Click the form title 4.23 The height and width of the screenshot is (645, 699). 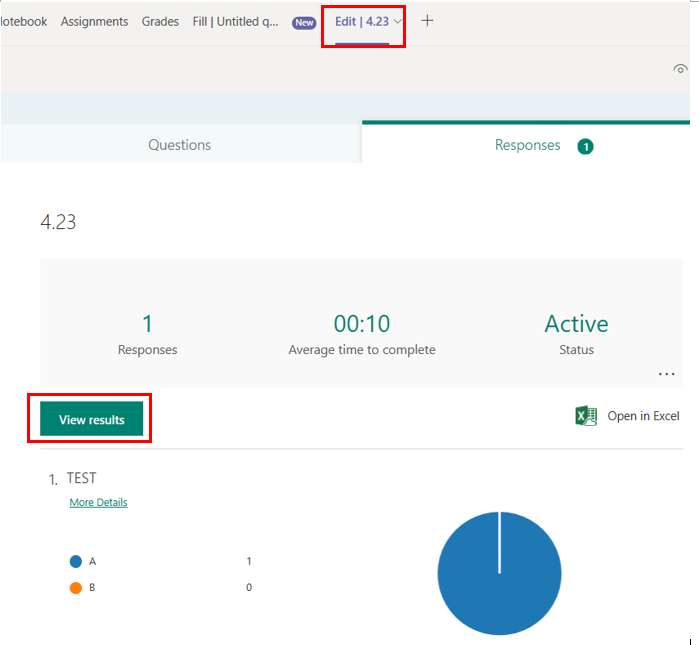(58, 222)
